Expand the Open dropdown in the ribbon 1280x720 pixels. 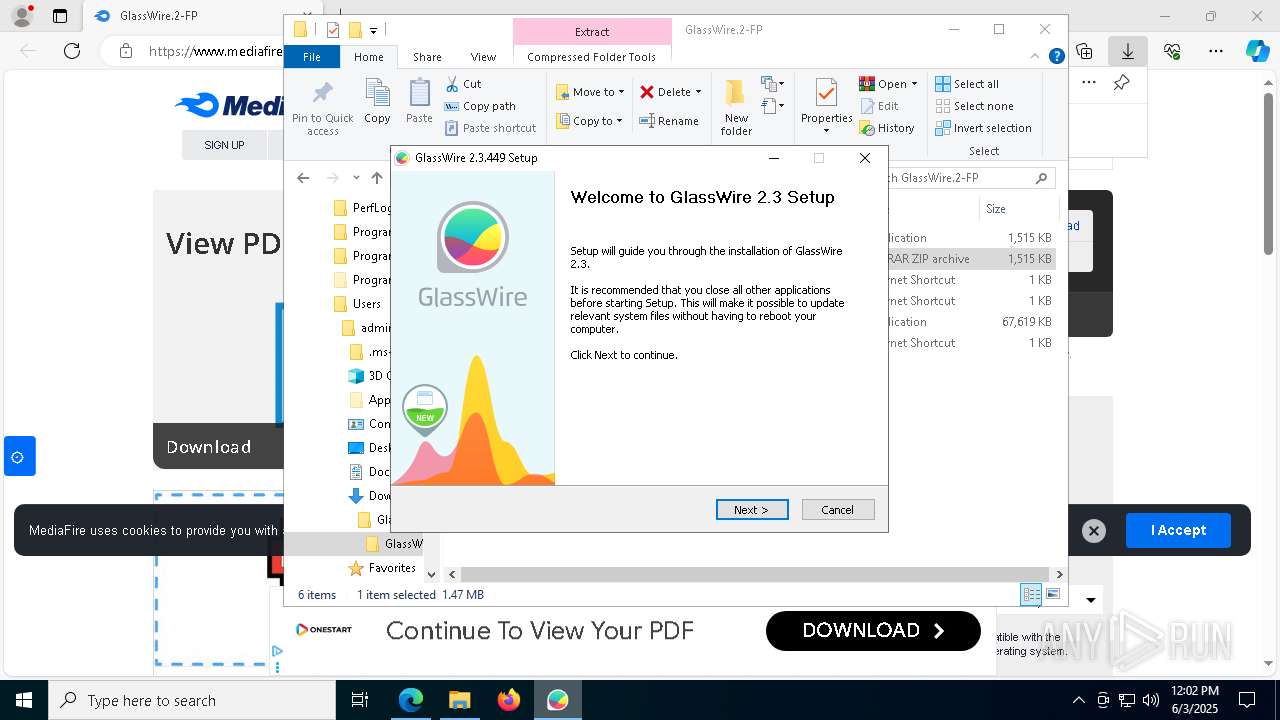(x=914, y=84)
